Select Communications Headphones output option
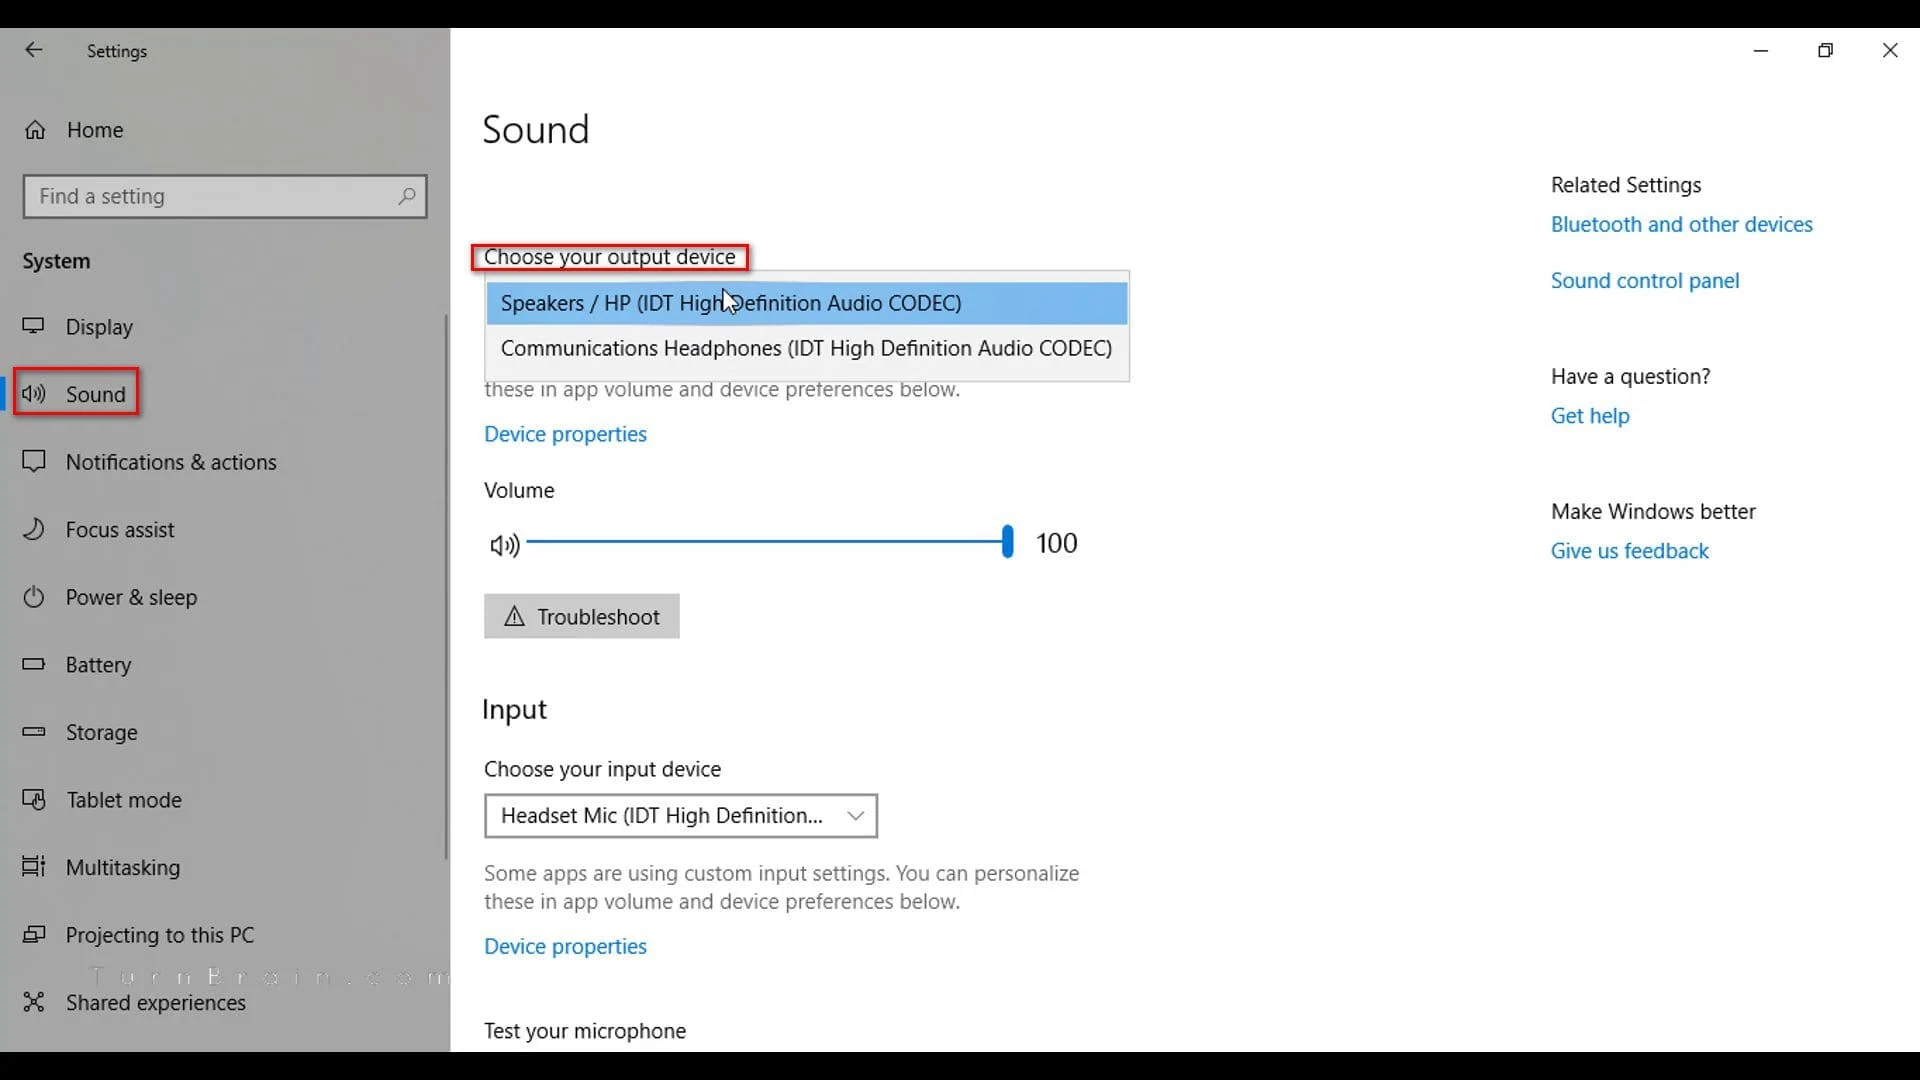Screen dimensions: 1920x1080 click(x=806, y=348)
